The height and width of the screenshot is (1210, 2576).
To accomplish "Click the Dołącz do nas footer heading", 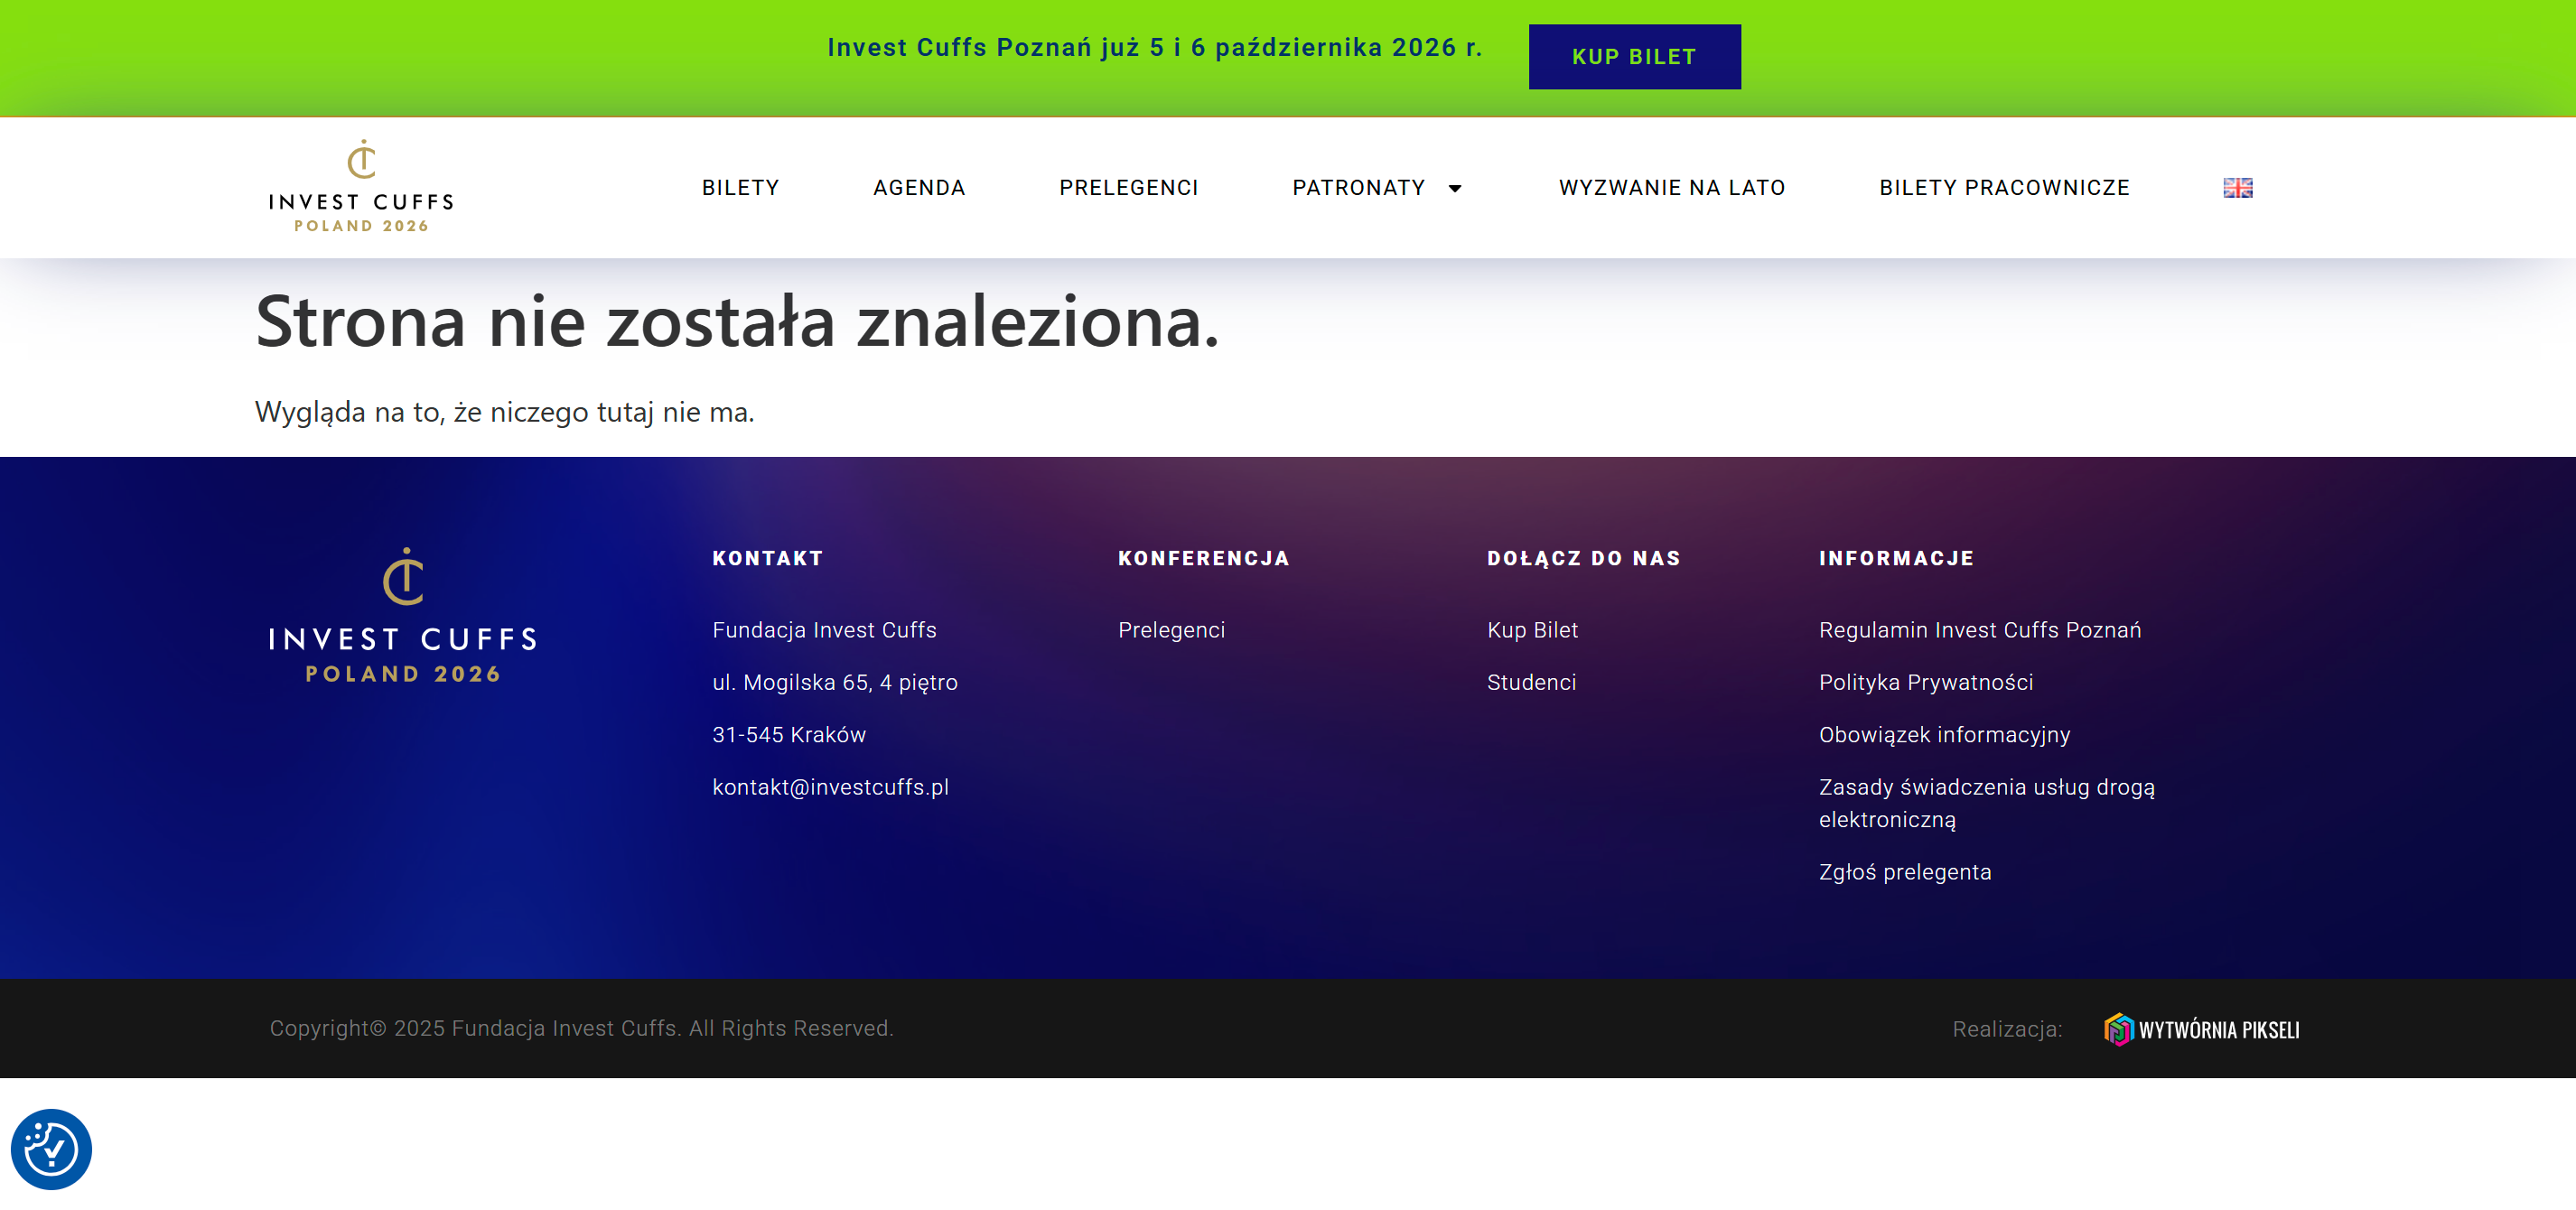I will (1583, 558).
